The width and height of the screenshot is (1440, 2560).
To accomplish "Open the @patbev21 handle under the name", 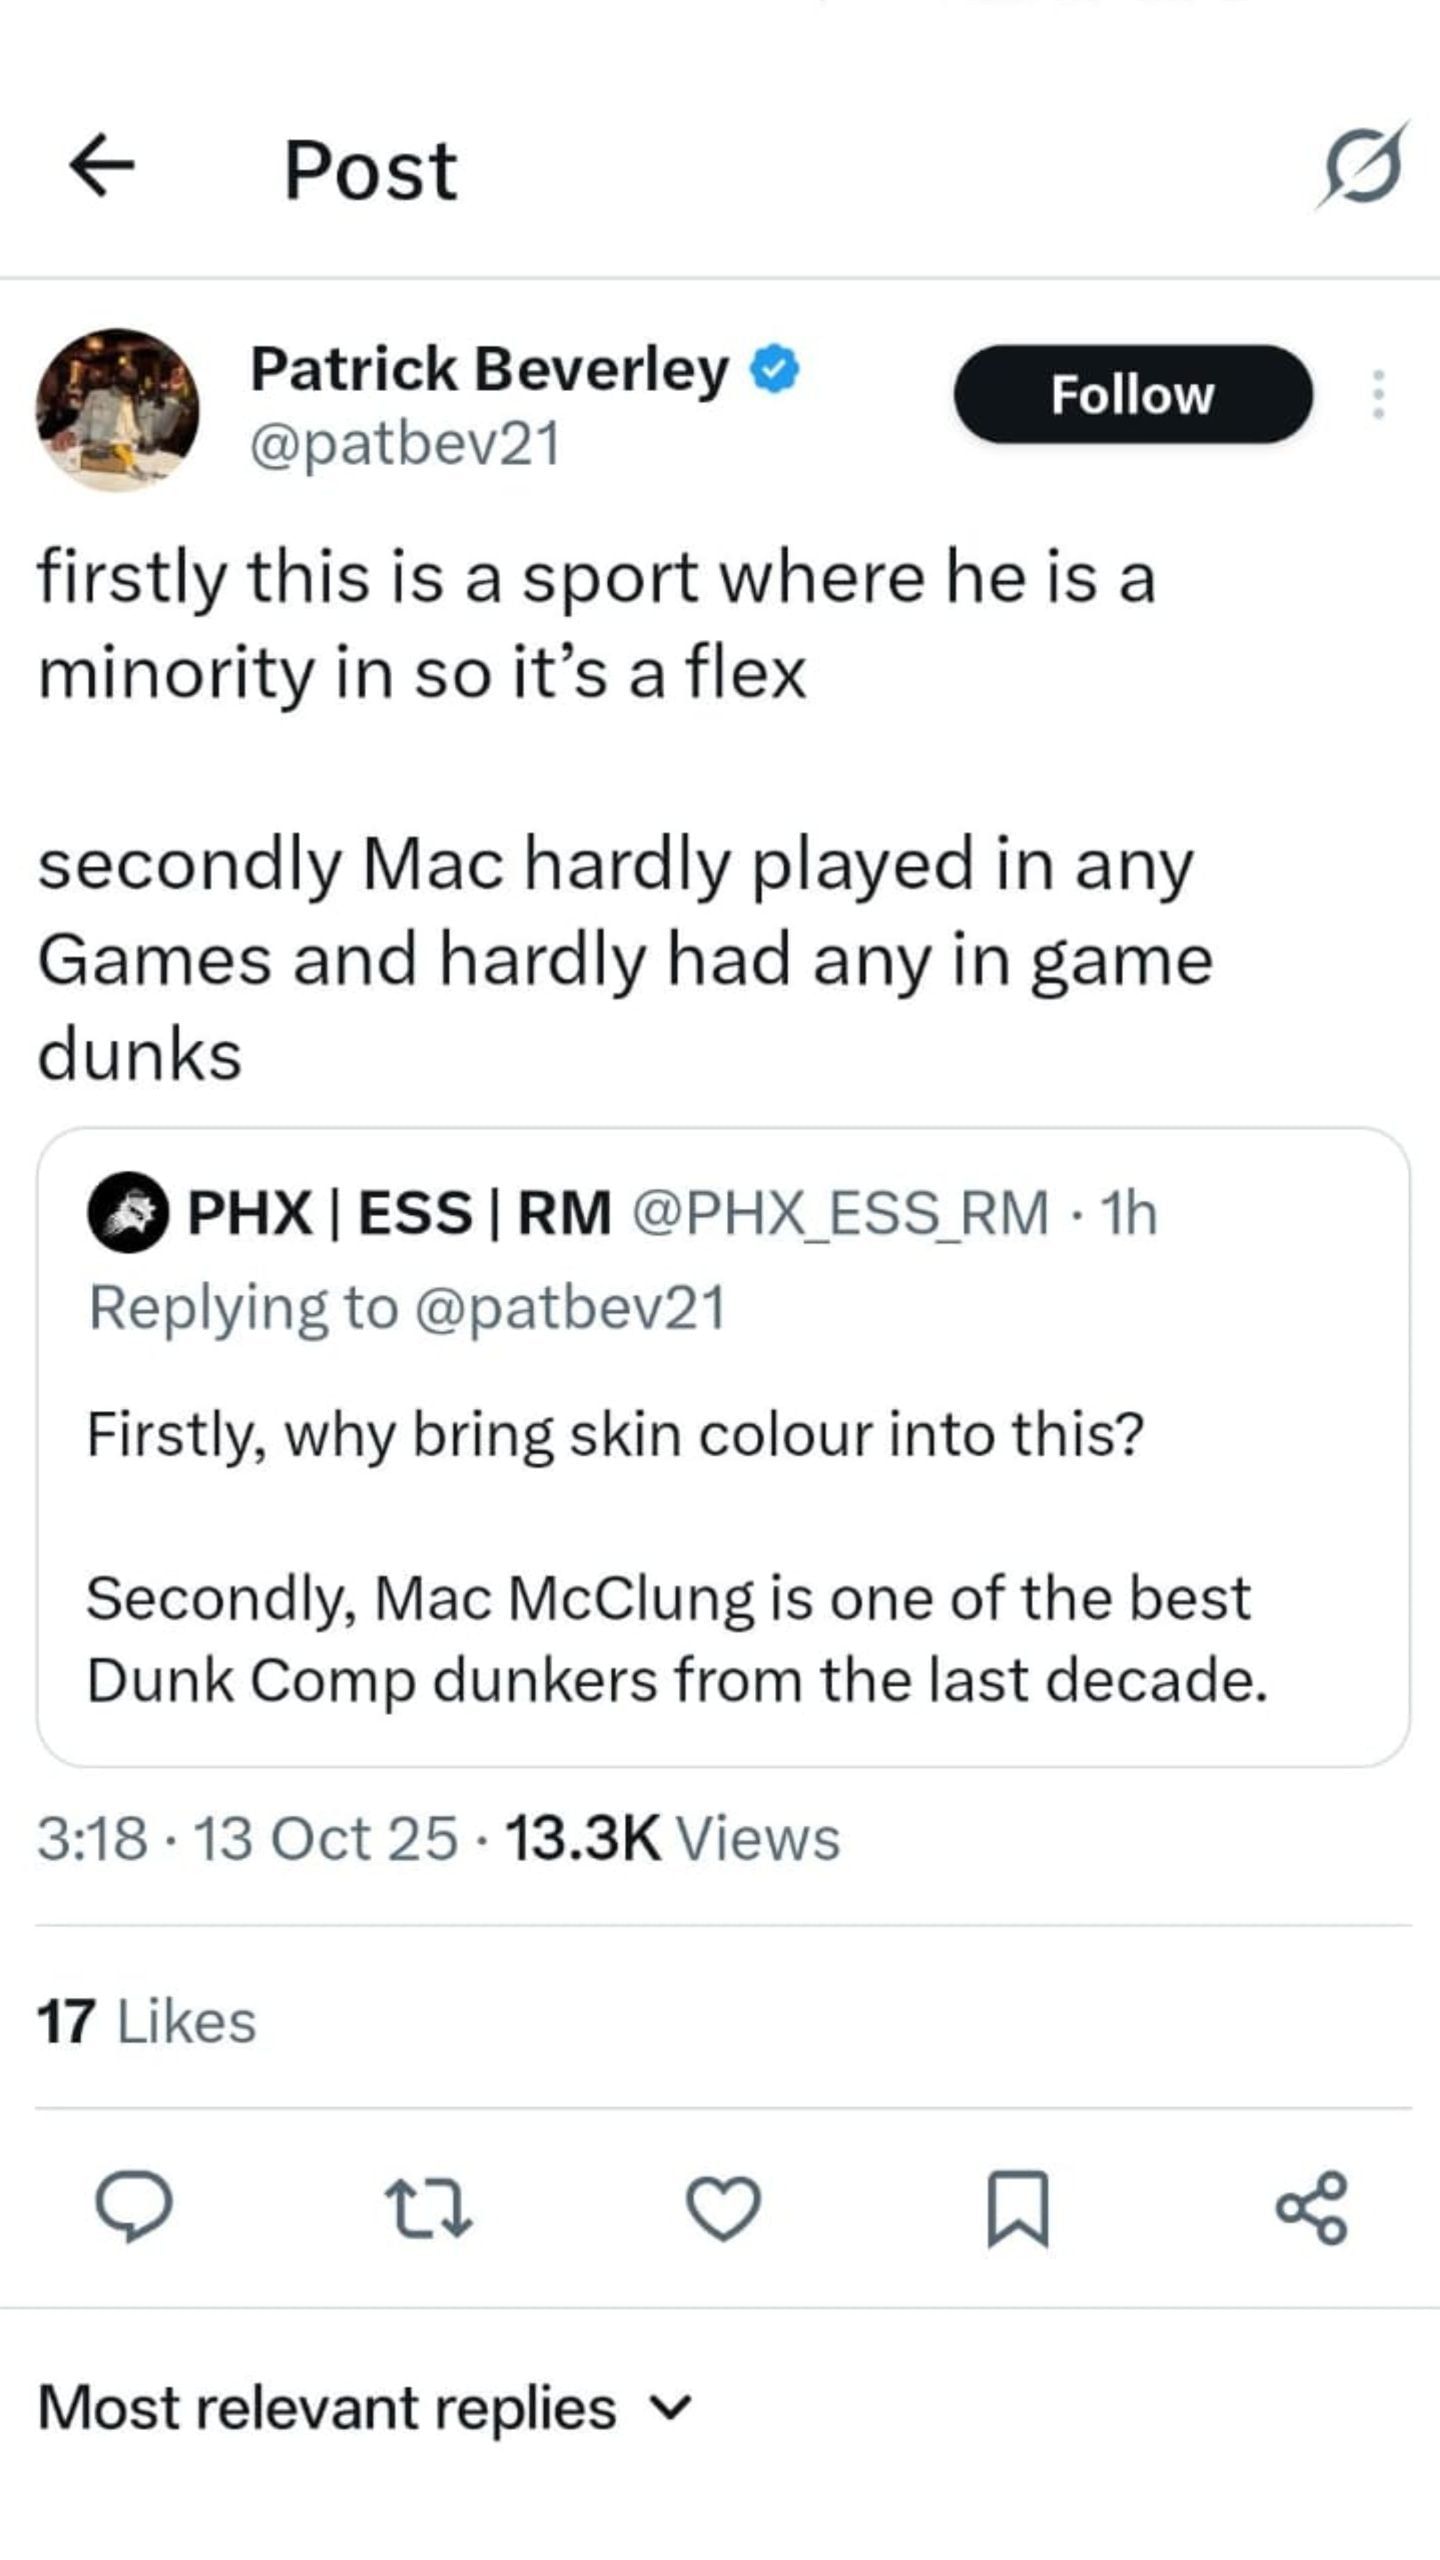I will (x=405, y=443).
